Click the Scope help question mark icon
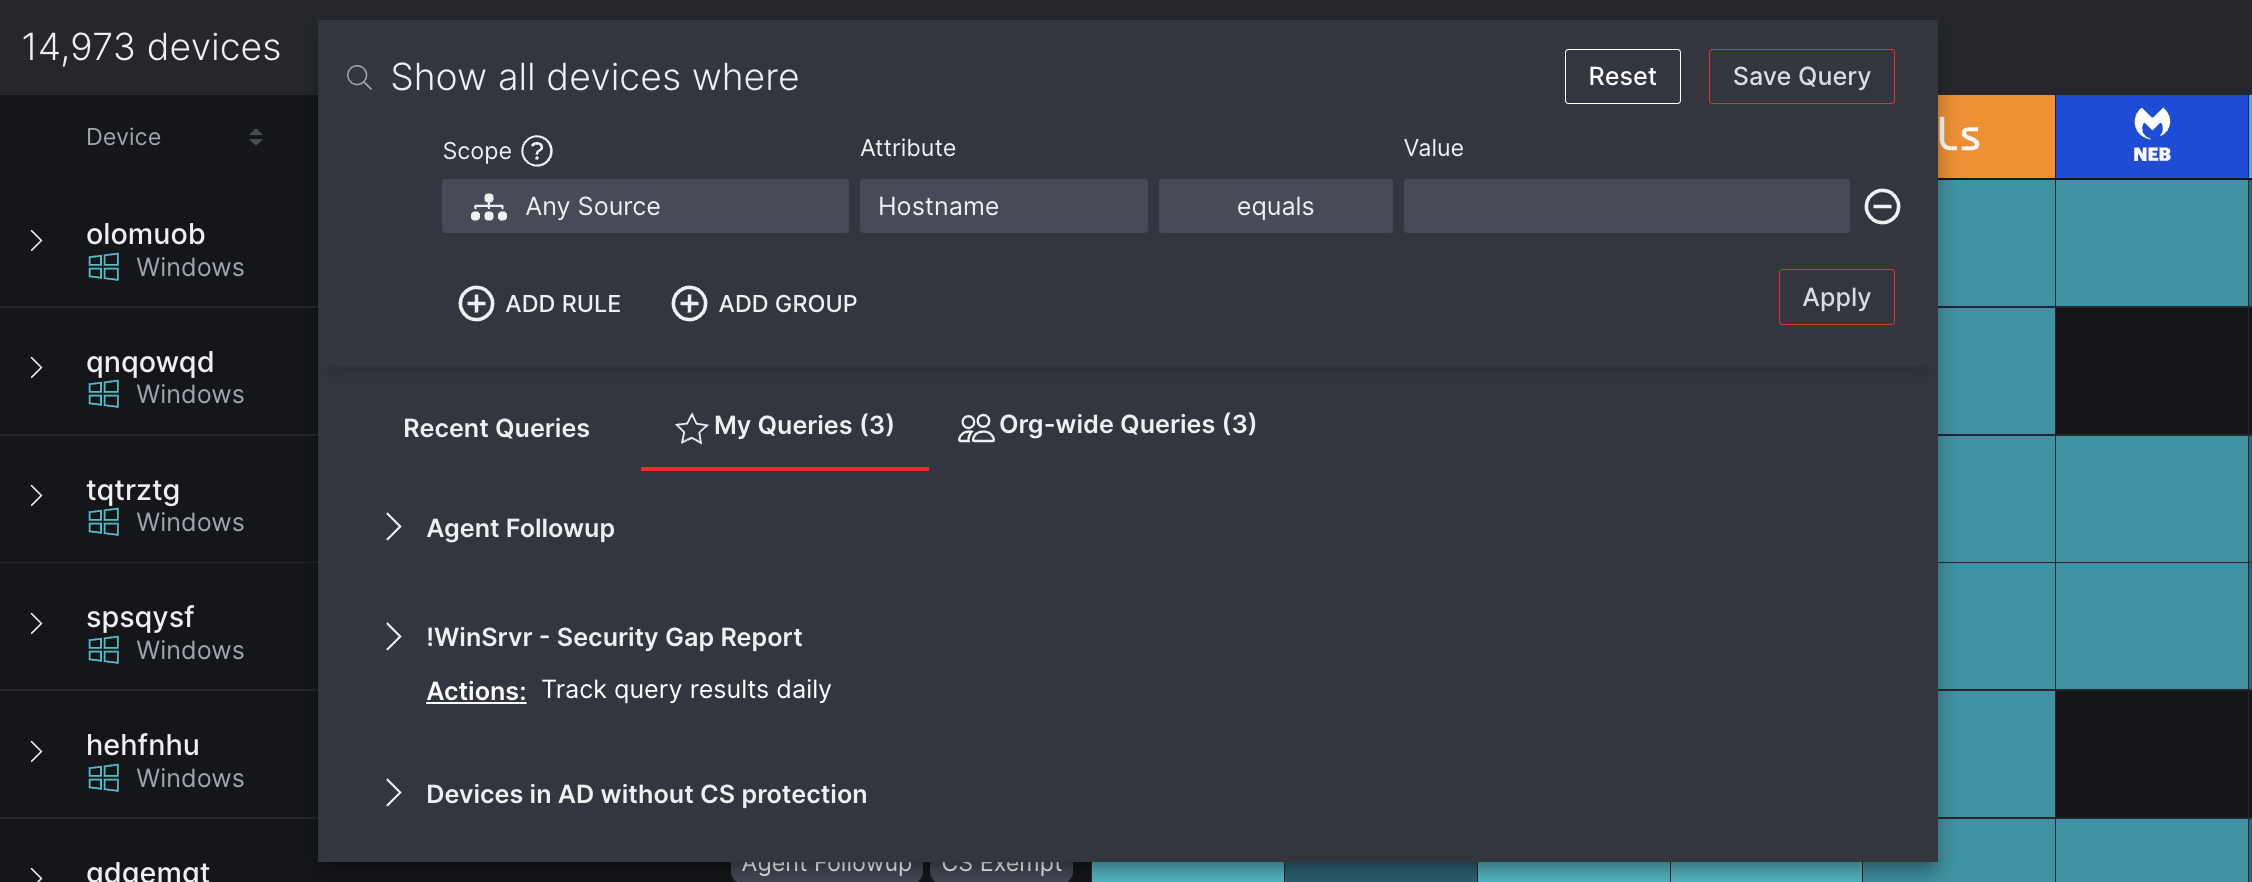 pos(537,151)
